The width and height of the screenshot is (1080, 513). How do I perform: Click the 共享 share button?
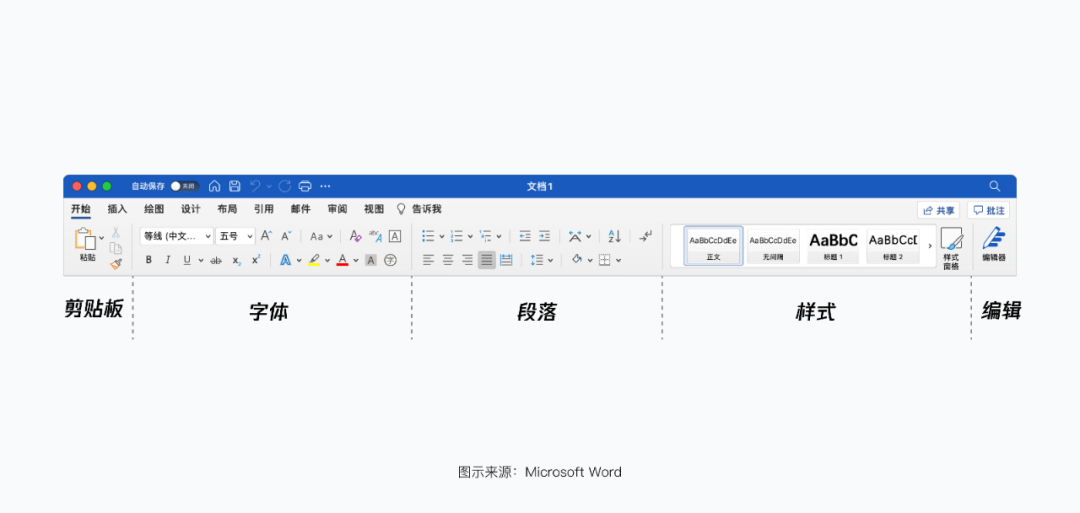[939, 210]
